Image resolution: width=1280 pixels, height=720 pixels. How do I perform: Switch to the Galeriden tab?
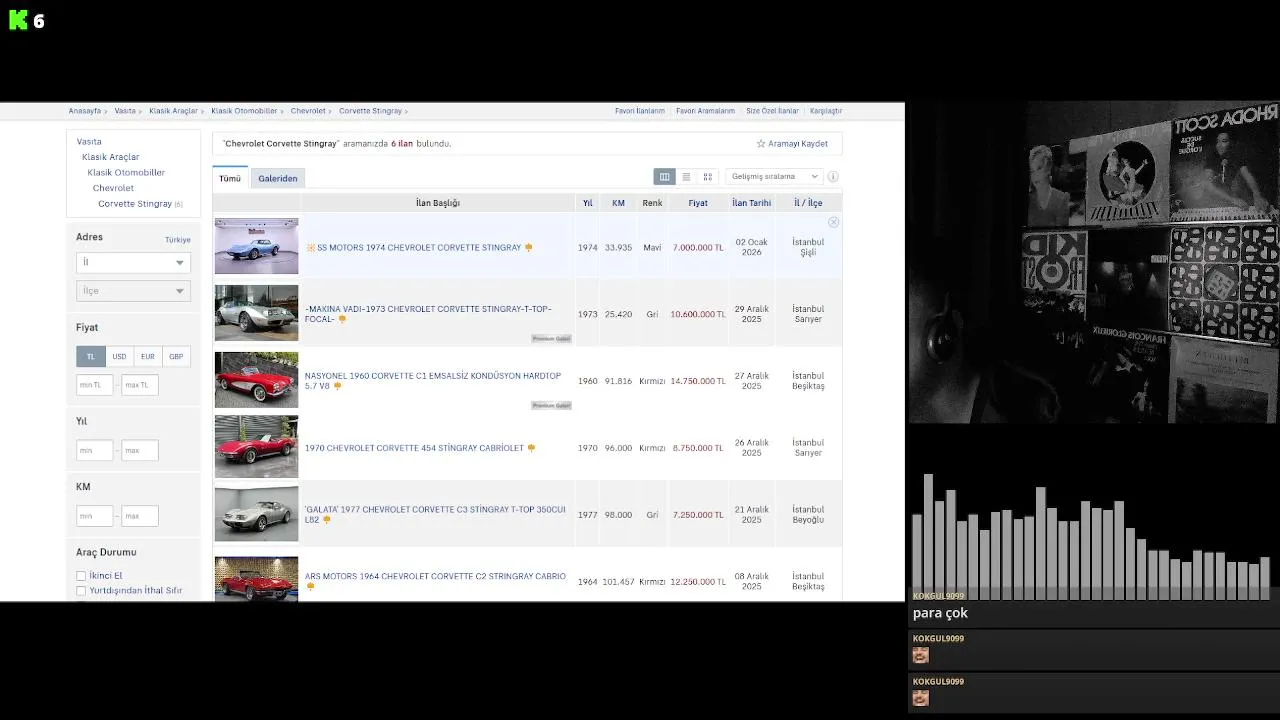point(278,178)
